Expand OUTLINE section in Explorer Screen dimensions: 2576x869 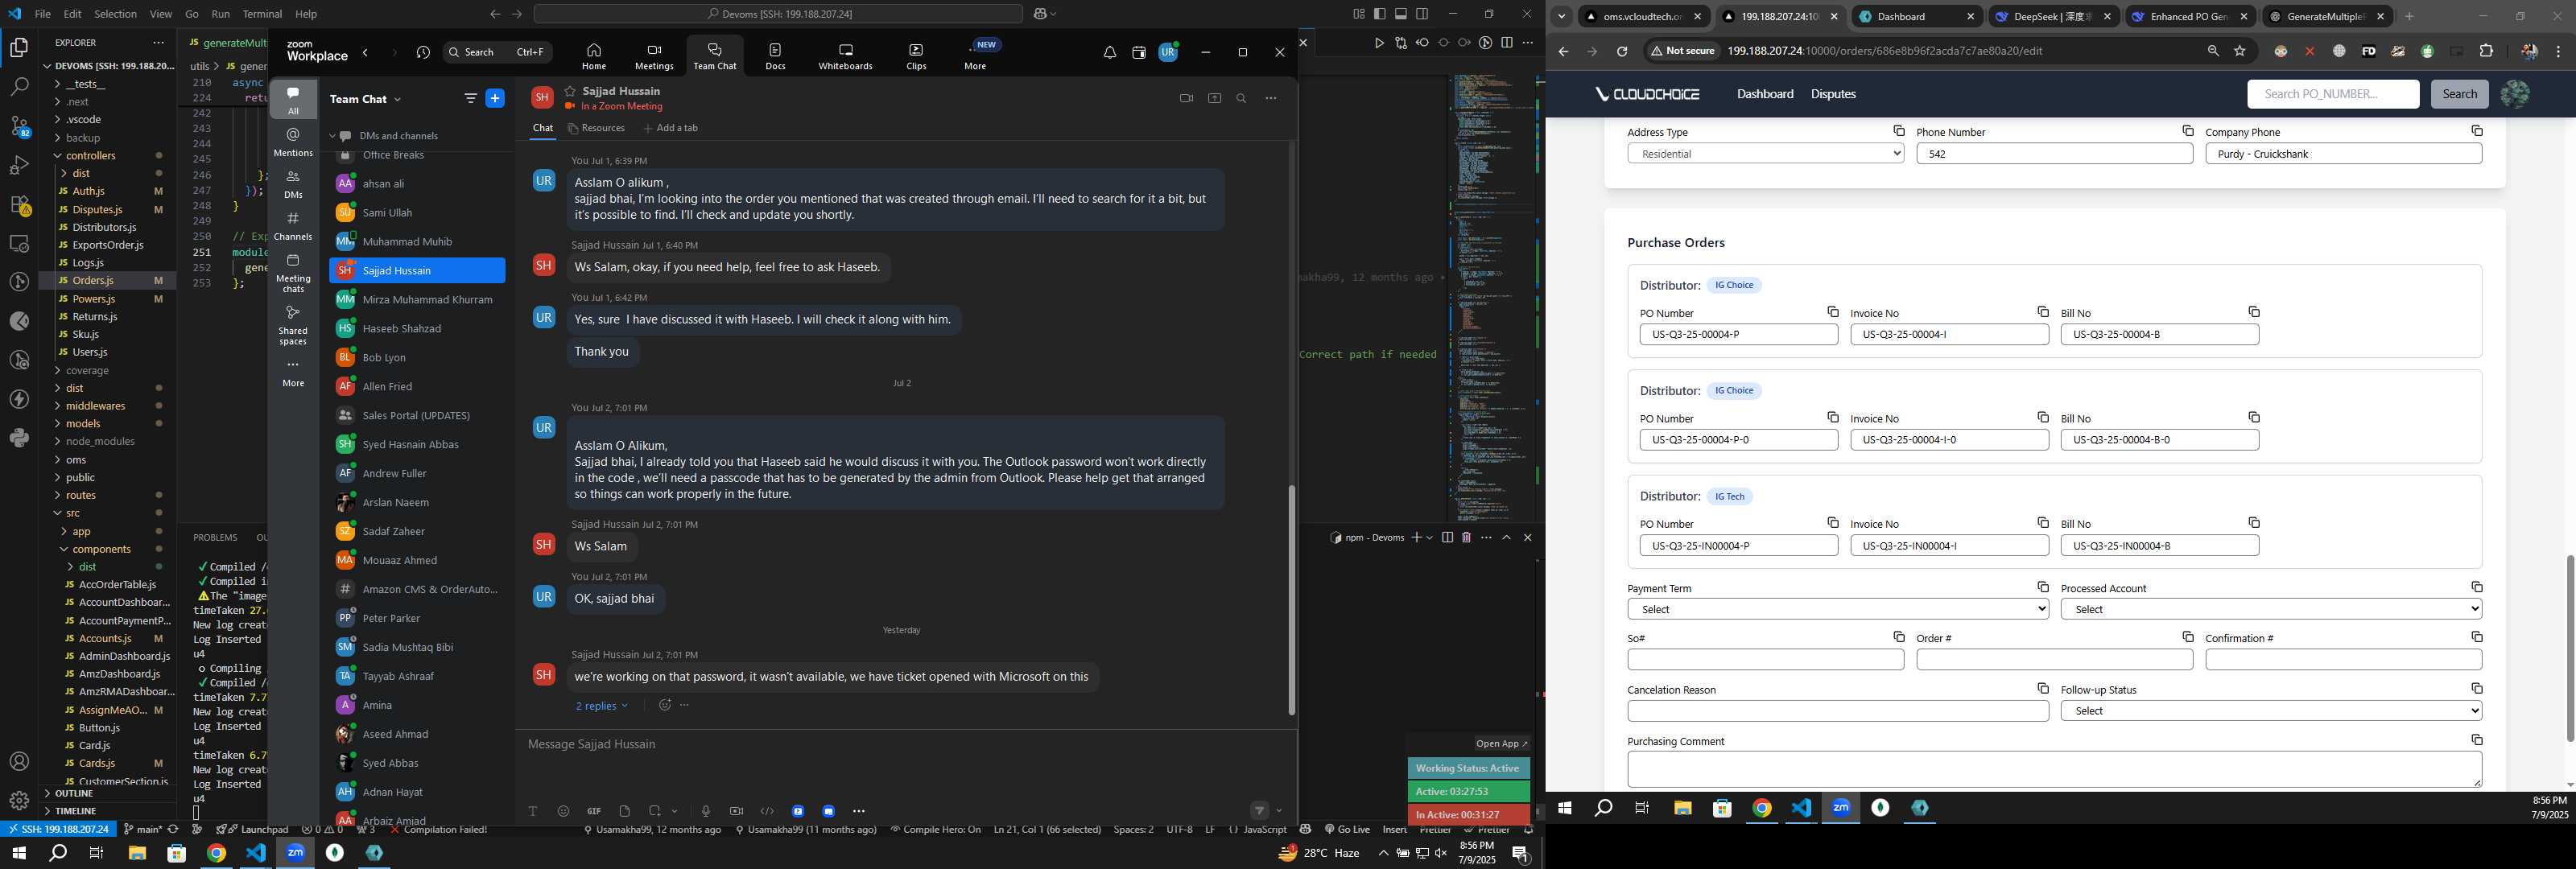tap(73, 794)
